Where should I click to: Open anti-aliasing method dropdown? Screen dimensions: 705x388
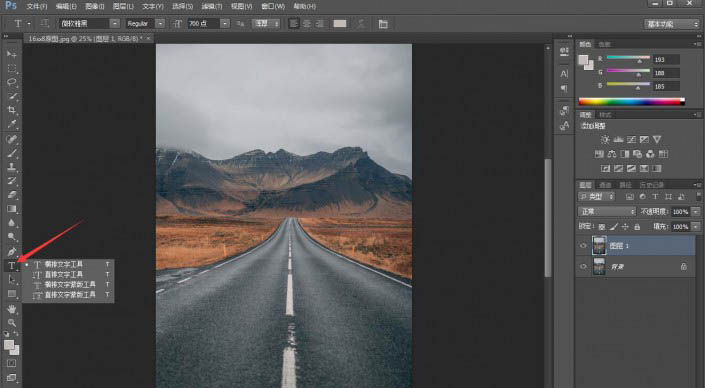(266, 23)
